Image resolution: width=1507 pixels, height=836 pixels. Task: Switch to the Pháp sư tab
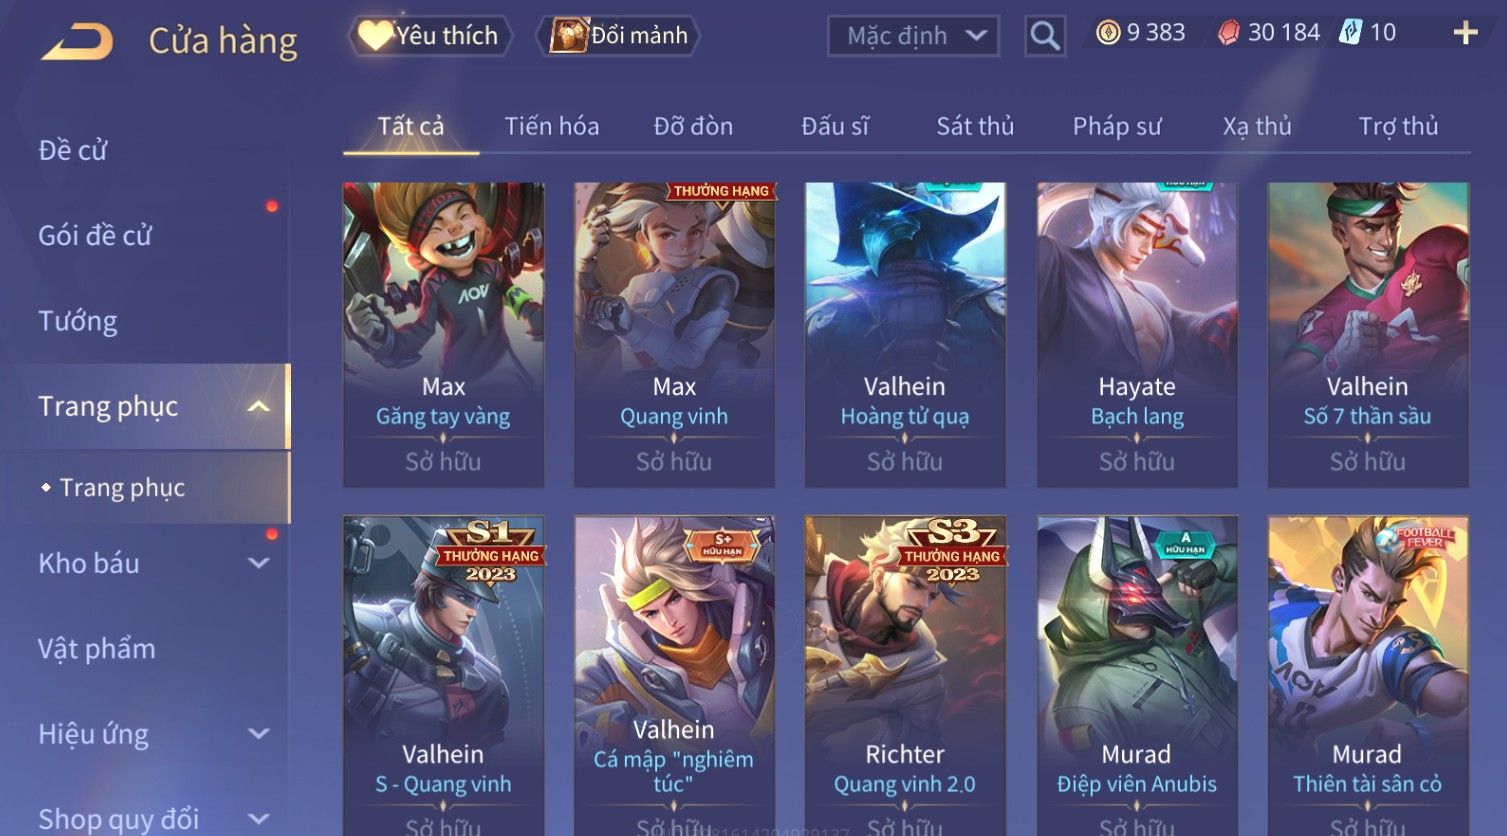tap(1117, 126)
